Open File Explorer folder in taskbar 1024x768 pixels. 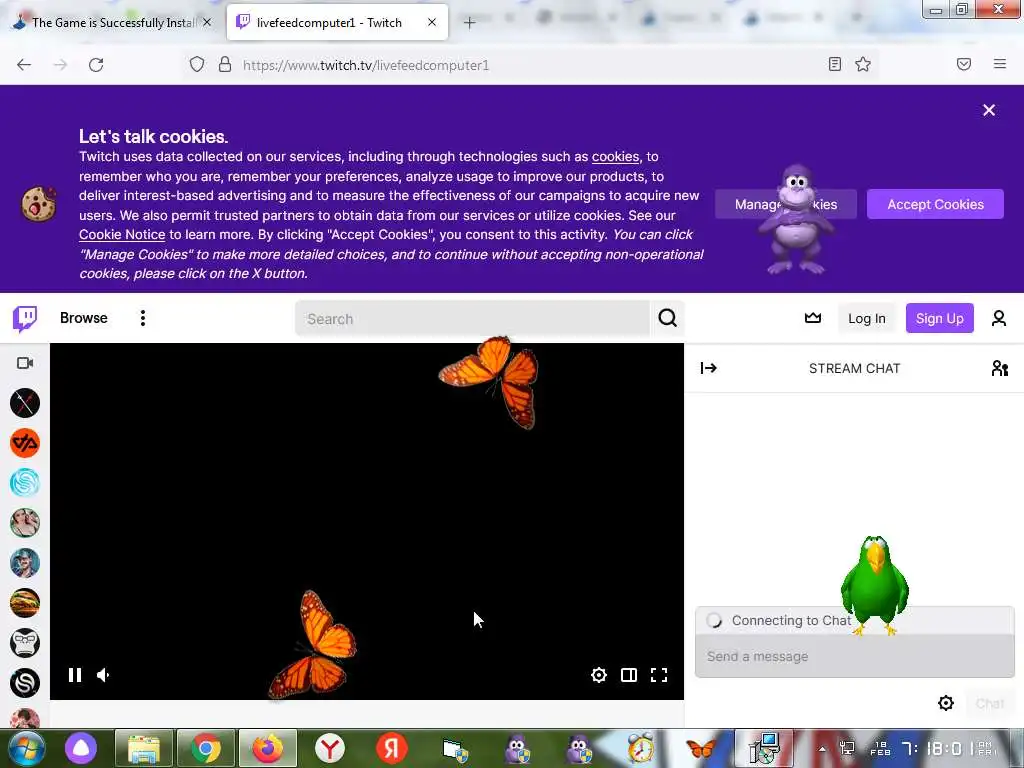(144, 748)
